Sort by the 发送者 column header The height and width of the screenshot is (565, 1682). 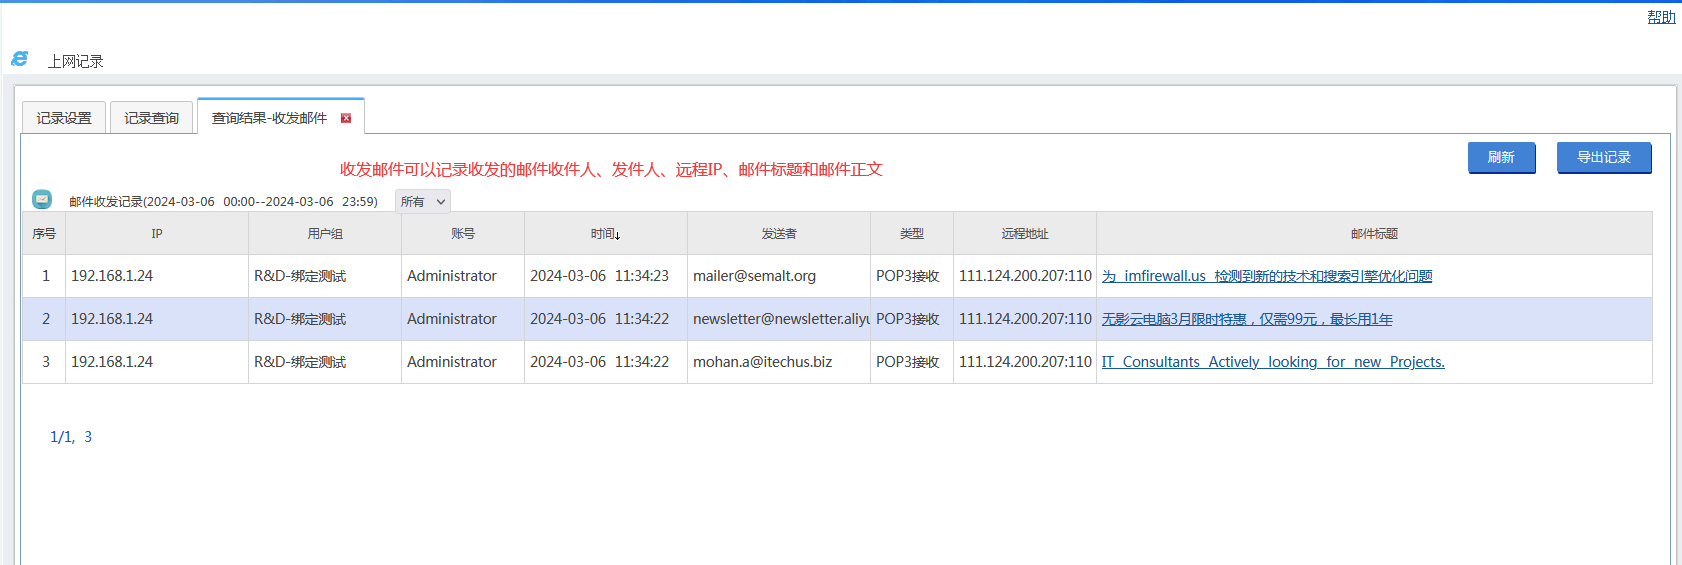[x=778, y=234]
